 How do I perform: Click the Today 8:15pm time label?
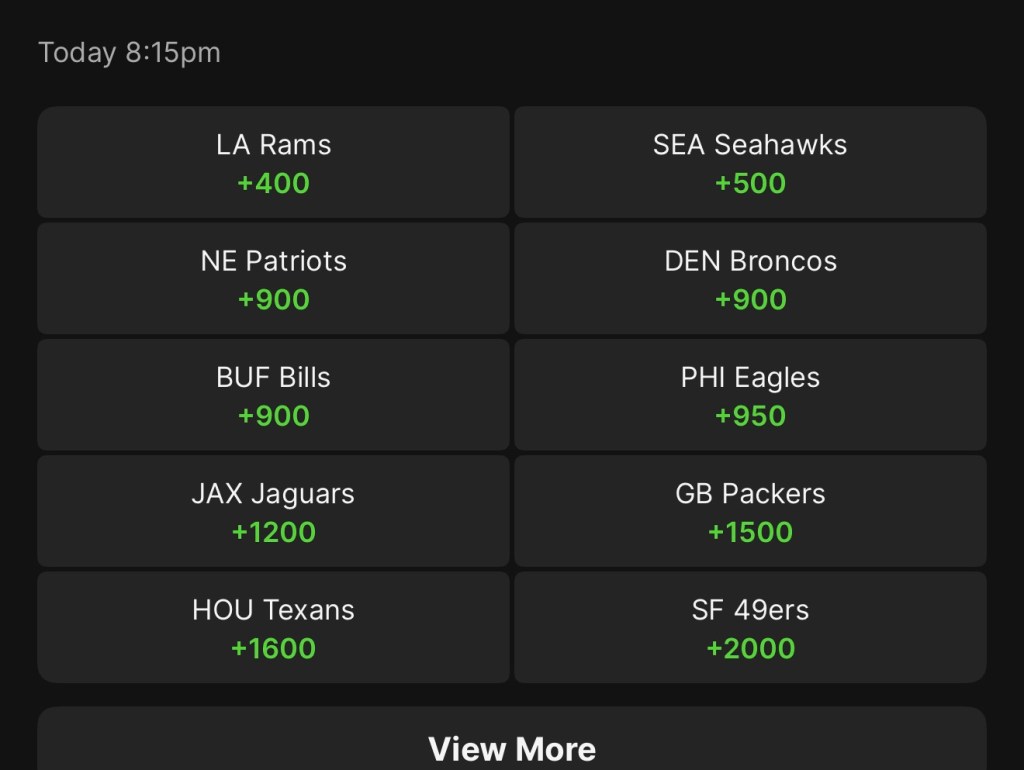point(129,52)
